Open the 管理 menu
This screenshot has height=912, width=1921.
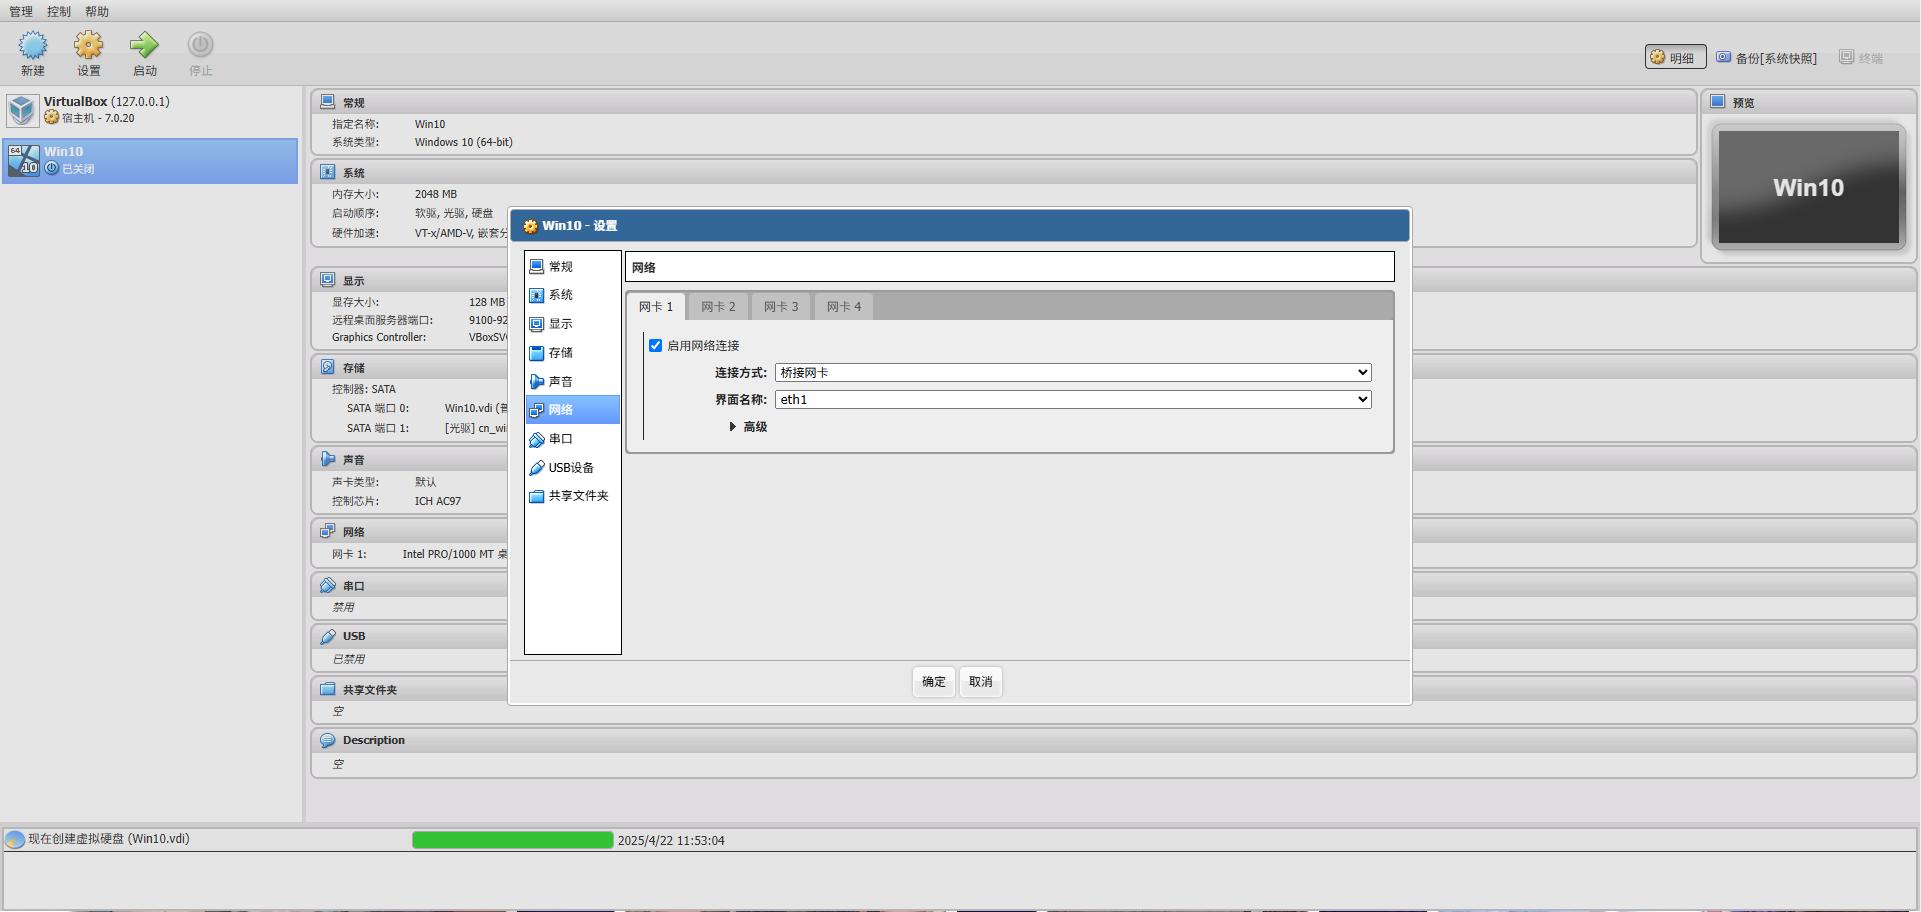point(21,12)
